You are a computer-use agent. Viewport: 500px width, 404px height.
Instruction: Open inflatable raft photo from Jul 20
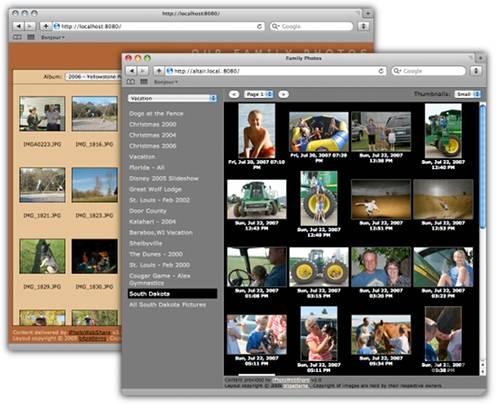[x=319, y=132]
